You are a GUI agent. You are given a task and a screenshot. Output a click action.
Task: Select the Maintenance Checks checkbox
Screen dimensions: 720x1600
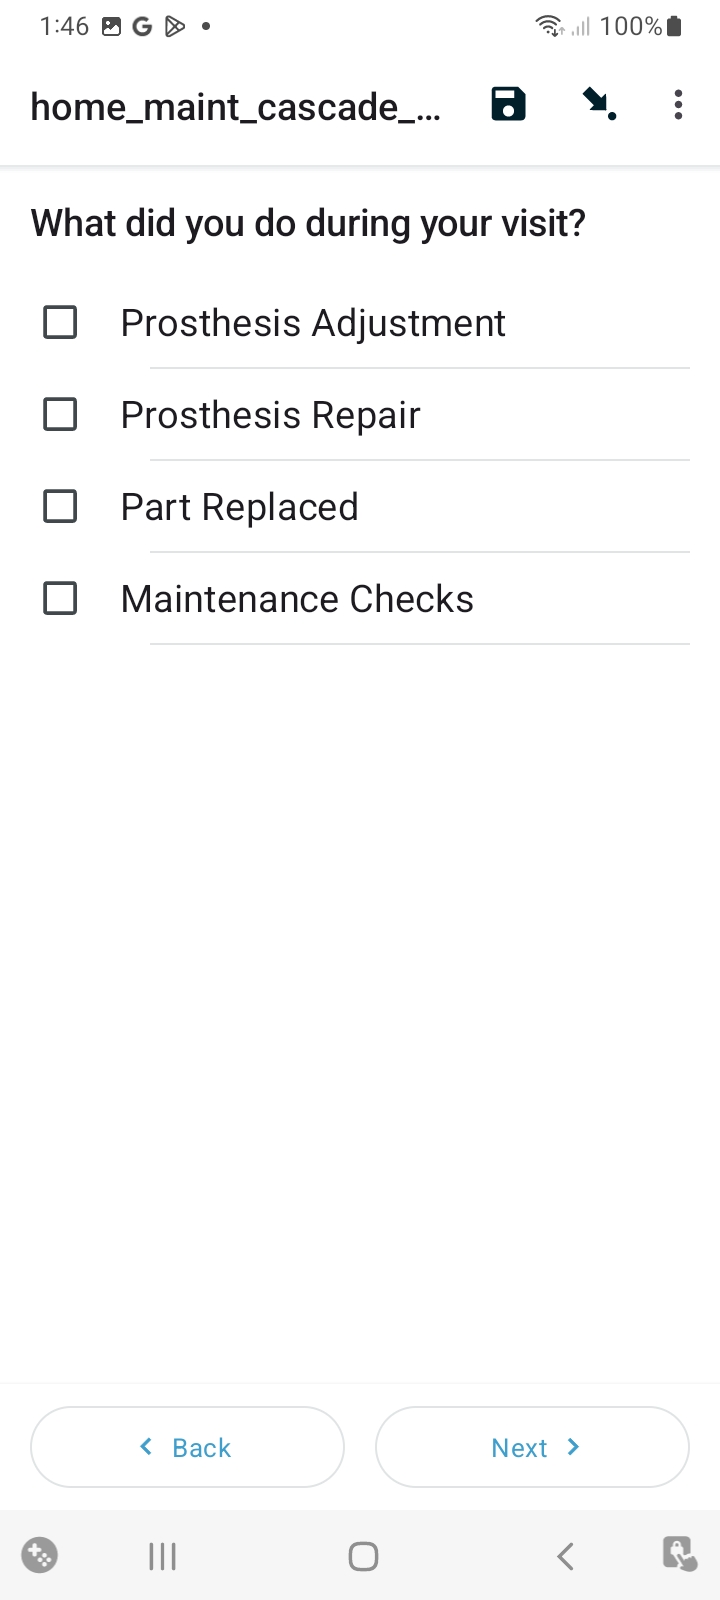tap(60, 599)
